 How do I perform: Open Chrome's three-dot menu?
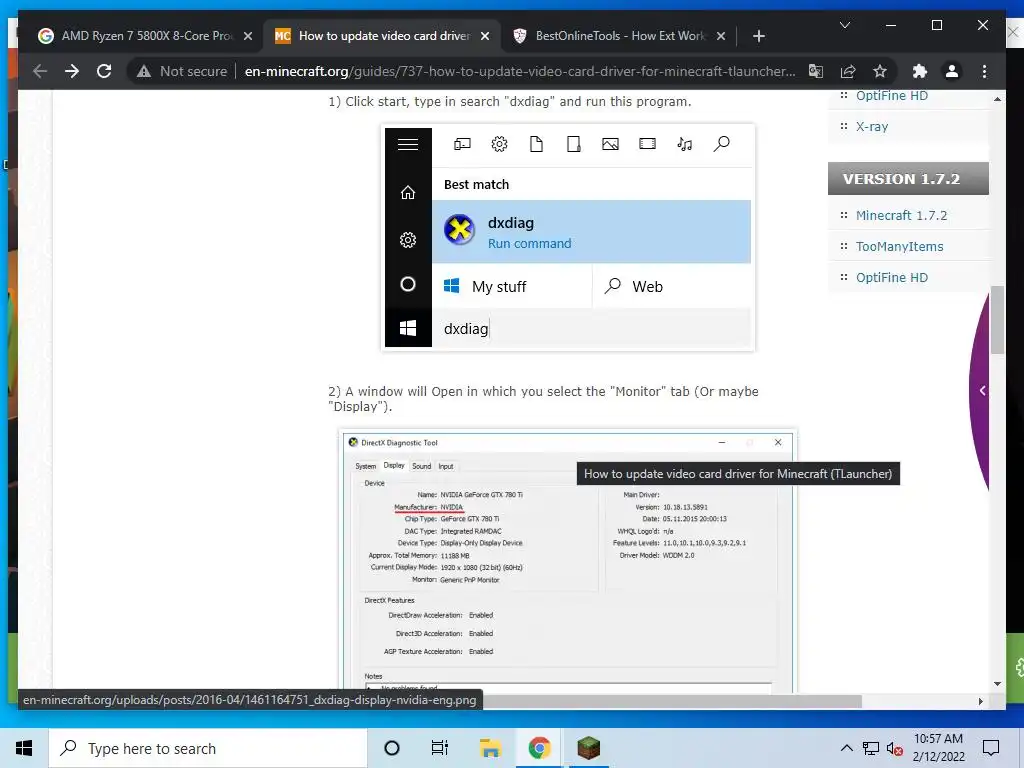[x=984, y=71]
